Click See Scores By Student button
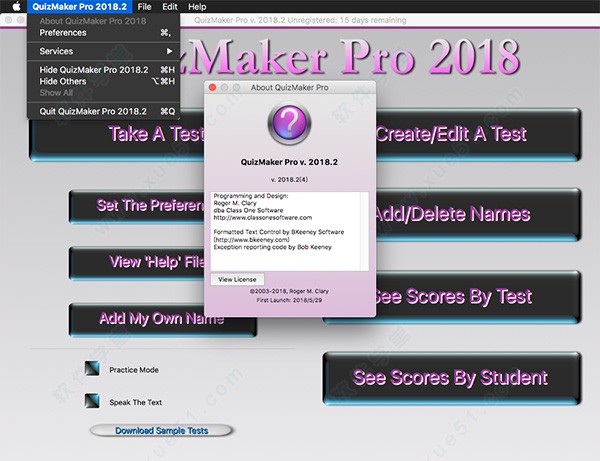Image resolution: width=600 pixels, height=461 pixels. tap(452, 378)
